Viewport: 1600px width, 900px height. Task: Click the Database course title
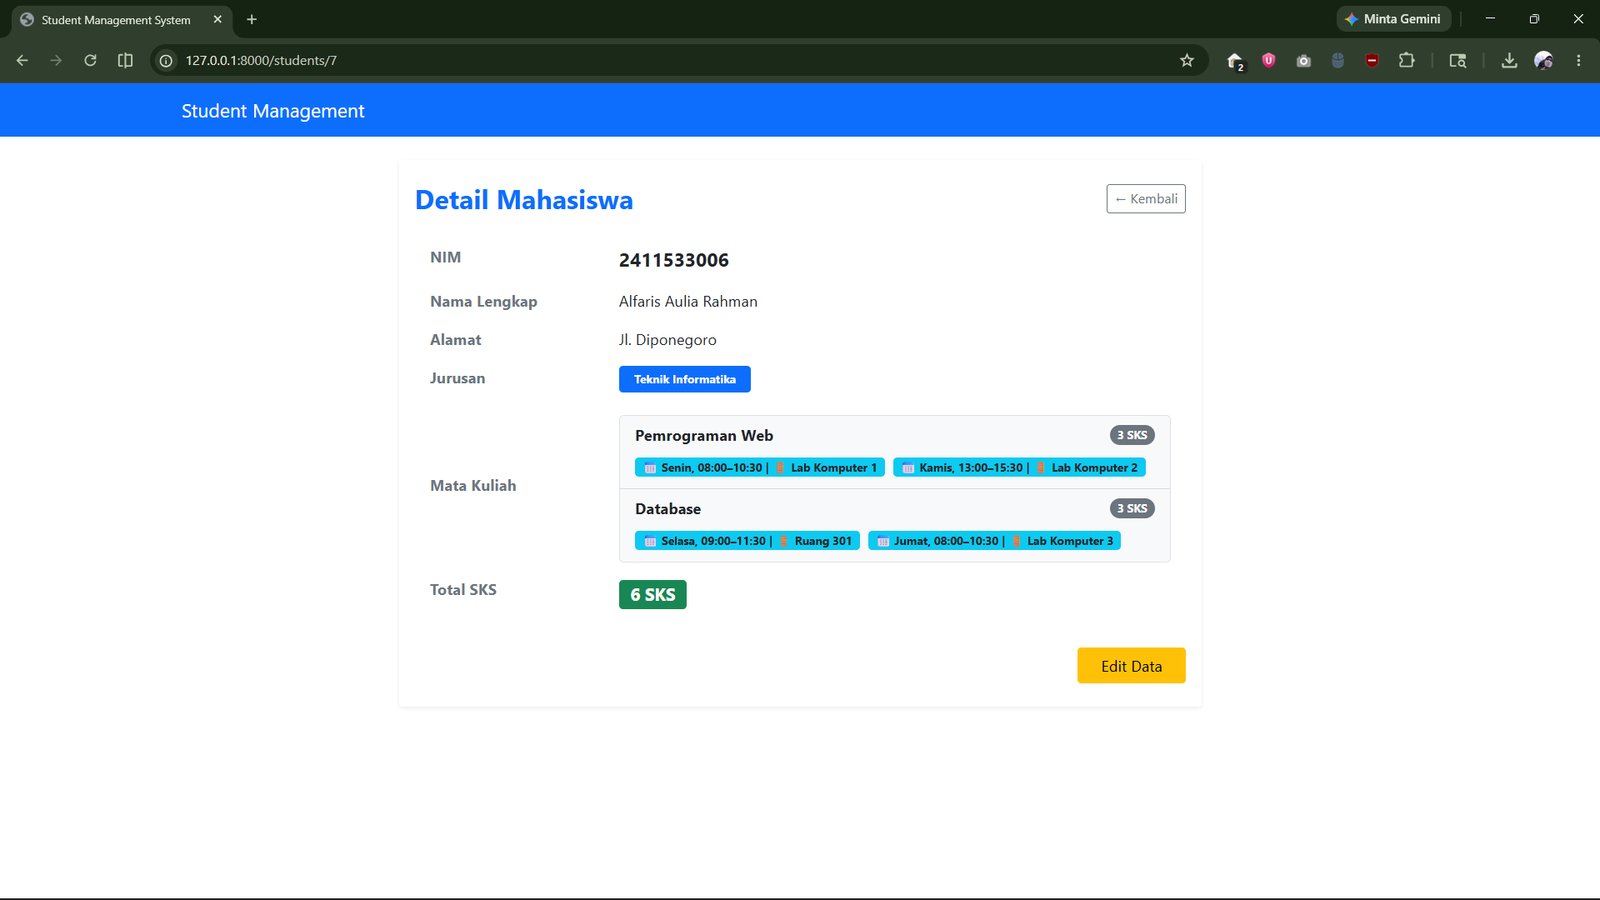668,509
